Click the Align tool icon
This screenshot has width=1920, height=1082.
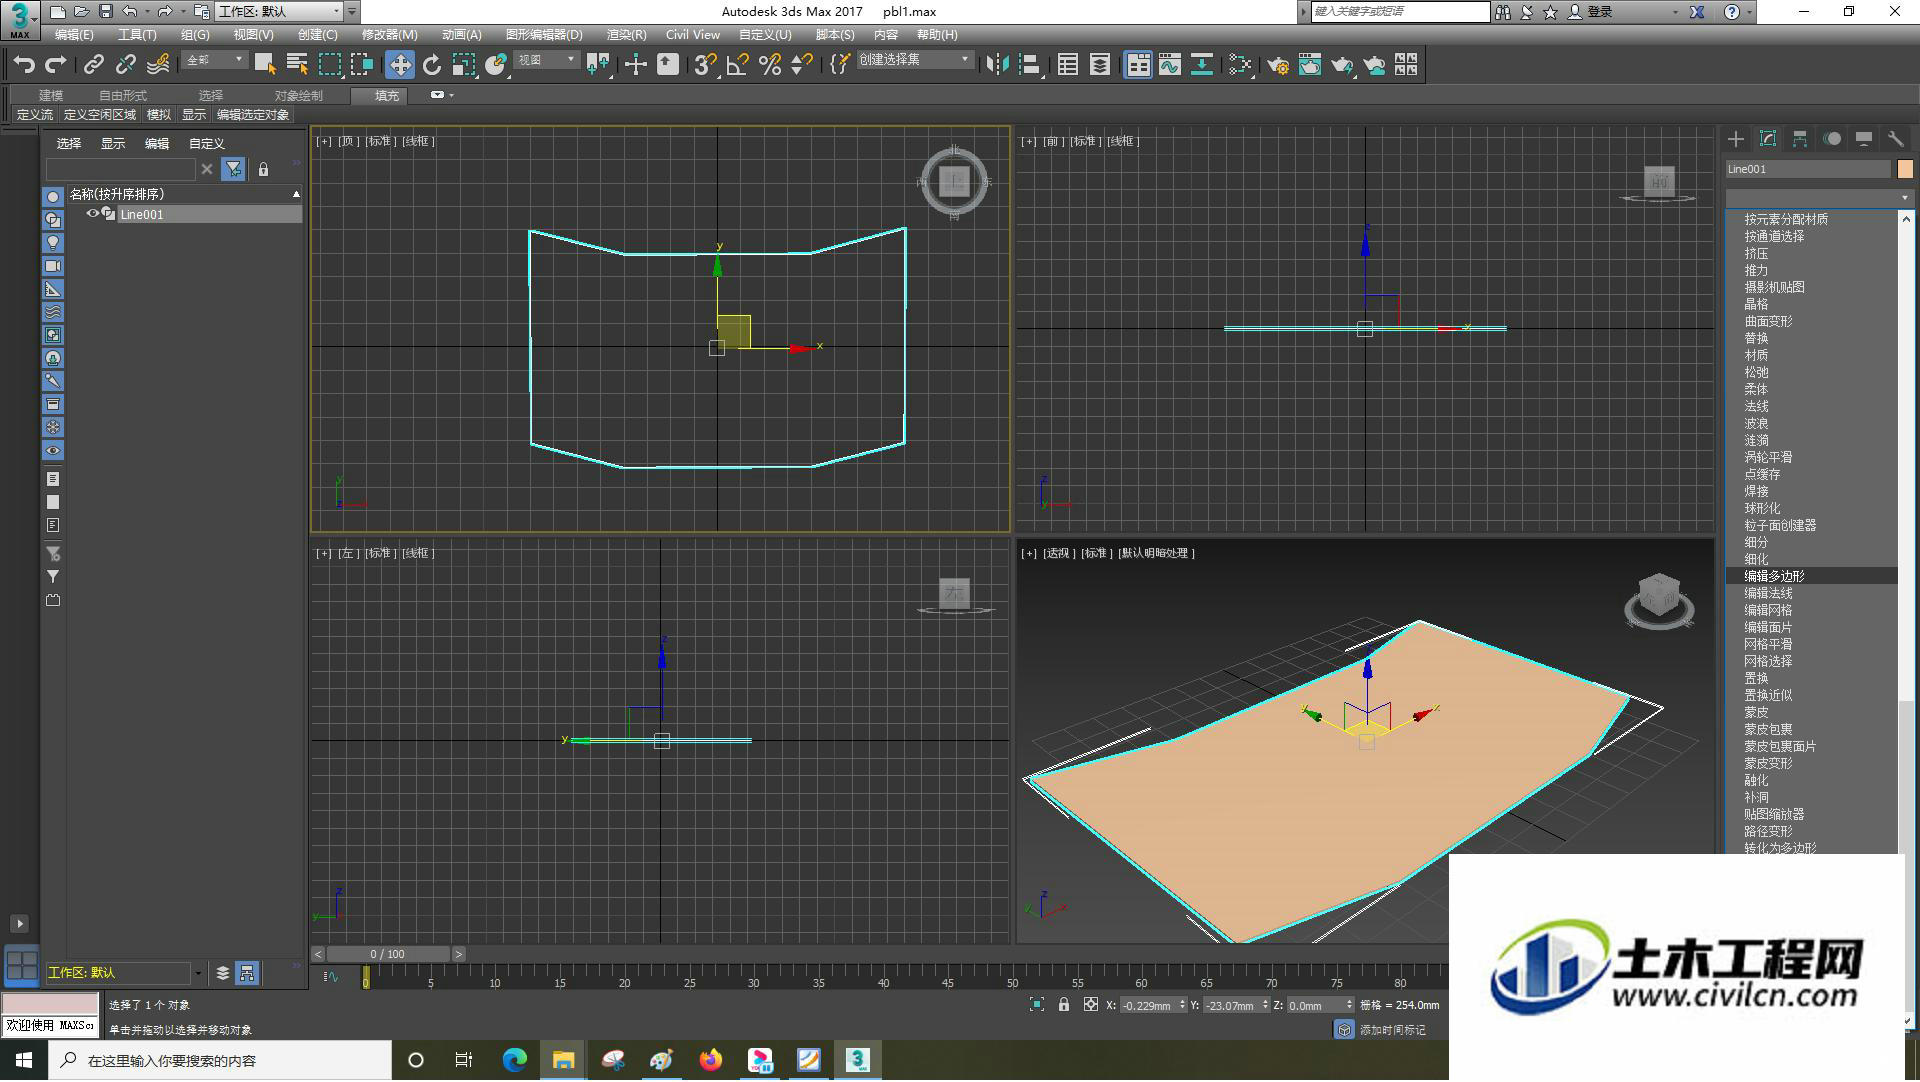click(1029, 65)
